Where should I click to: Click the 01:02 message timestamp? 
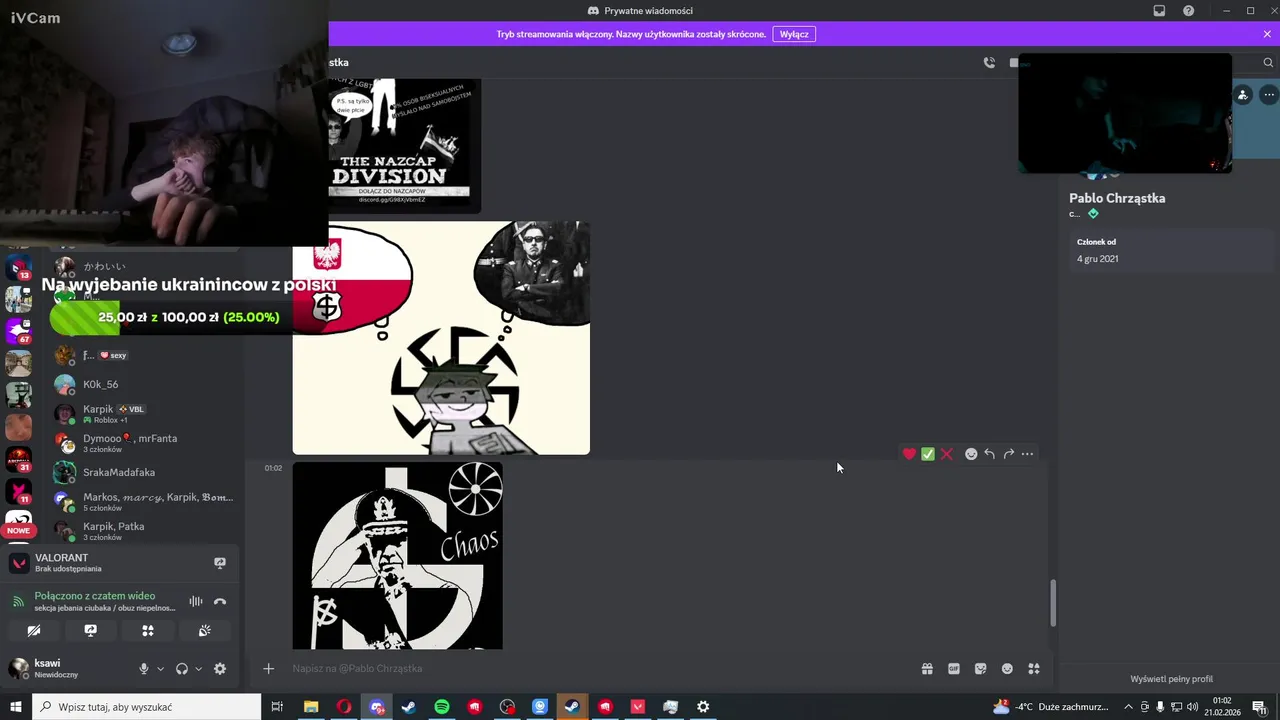(273, 468)
